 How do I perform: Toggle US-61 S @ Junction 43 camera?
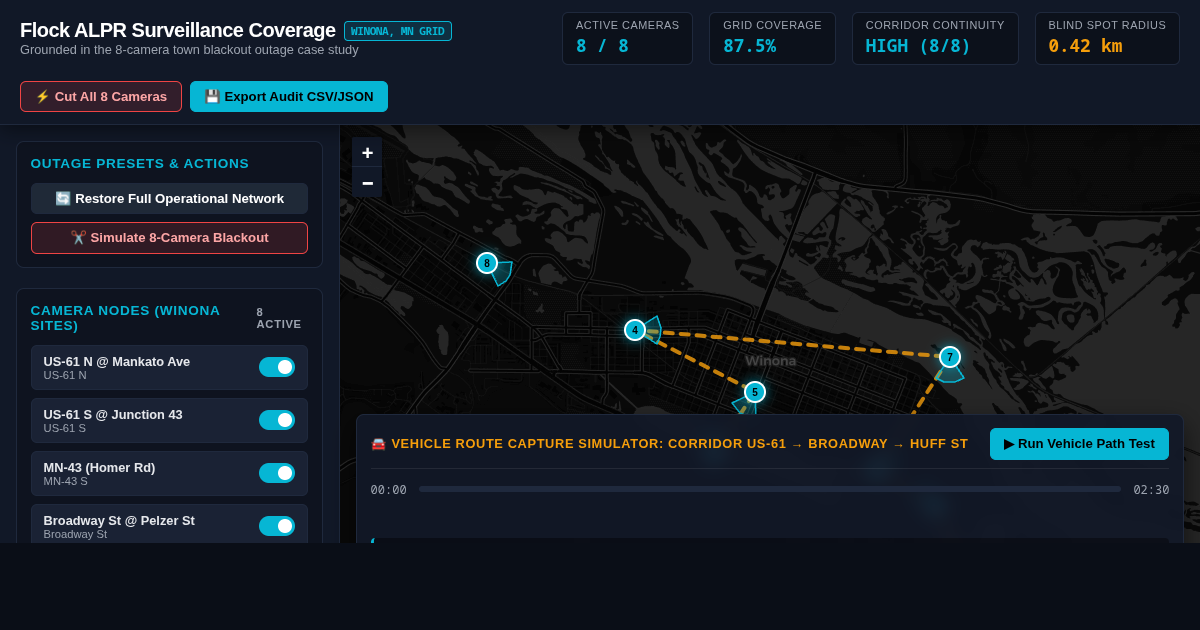(x=277, y=420)
